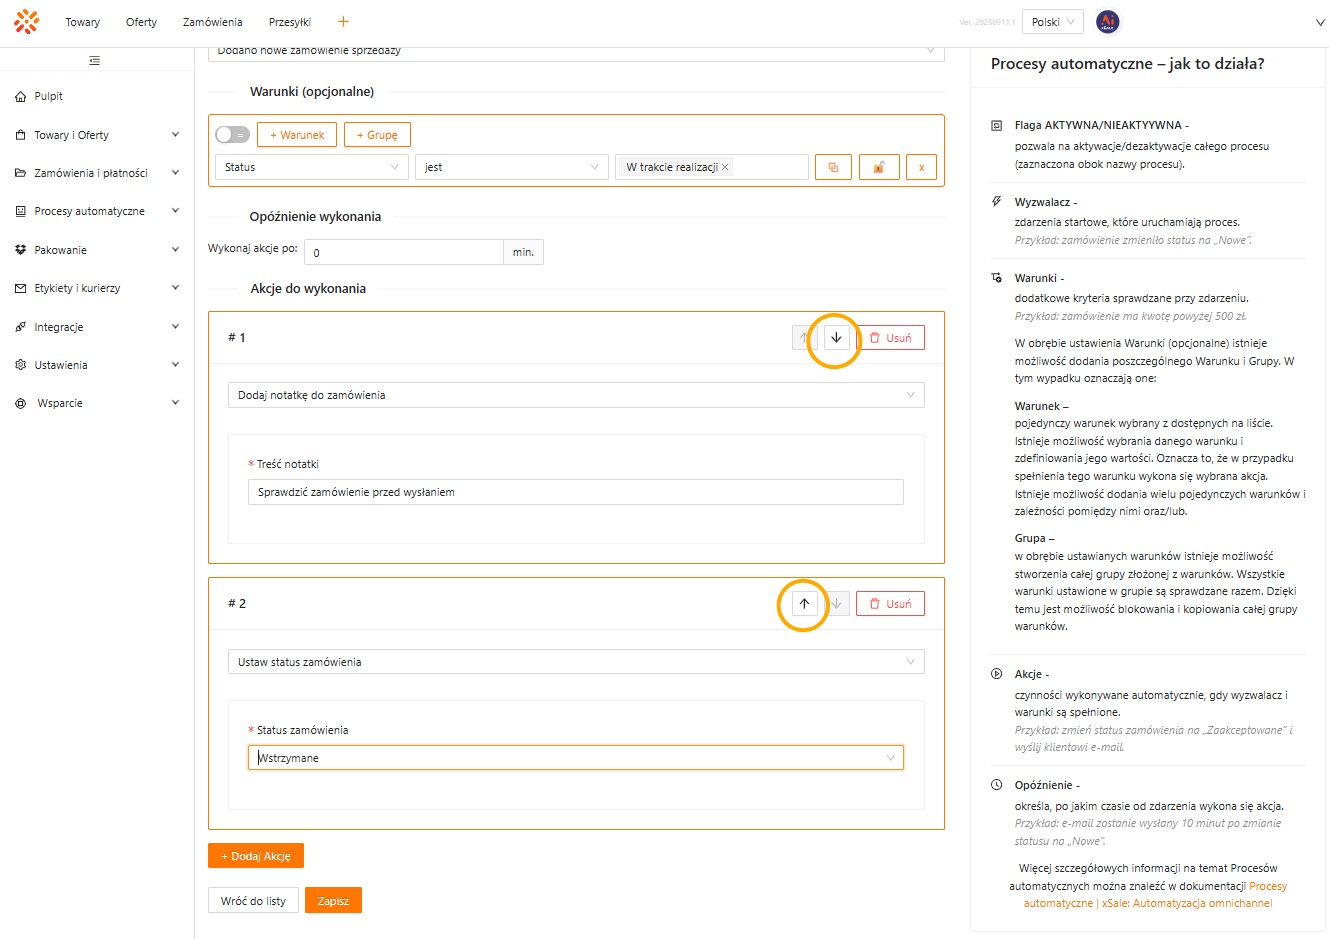Expand Procesy automatyczne in sidebar
The height and width of the screenshot is (939, 1329).
[x=97, y=211]
